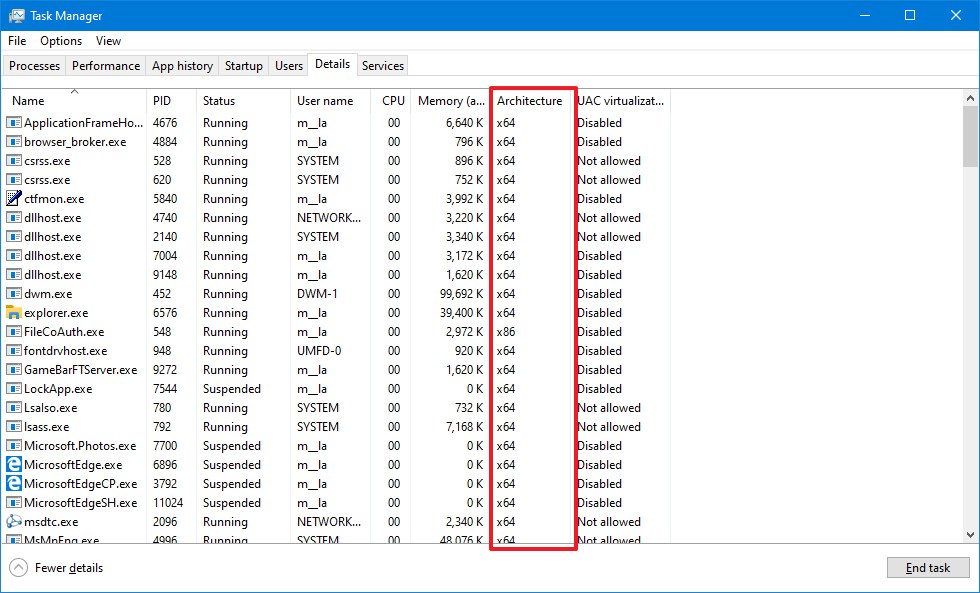The width and height of the screenshot is (980, 593).
Task: Switch to the Processes tab
Action: (x=34, y=66)
